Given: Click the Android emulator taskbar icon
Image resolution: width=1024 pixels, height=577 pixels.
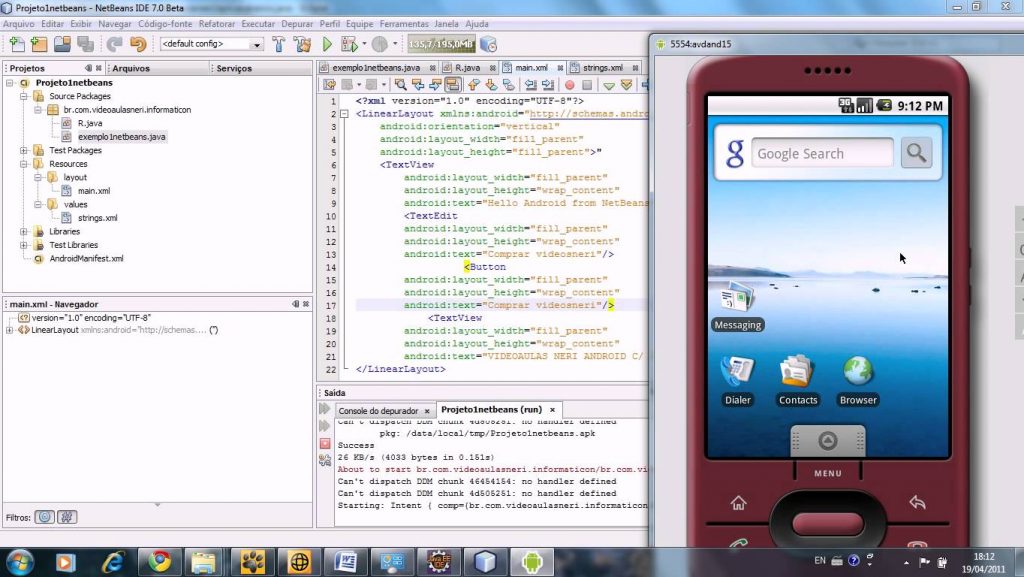Looking at the screenshot, I should coord(532,561).
